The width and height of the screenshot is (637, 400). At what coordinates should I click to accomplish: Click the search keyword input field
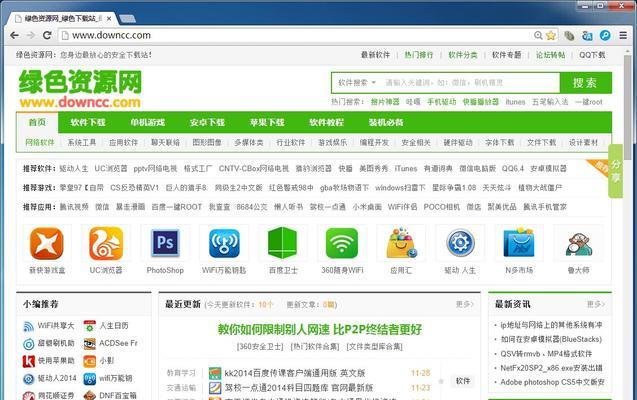pos(470,83)
